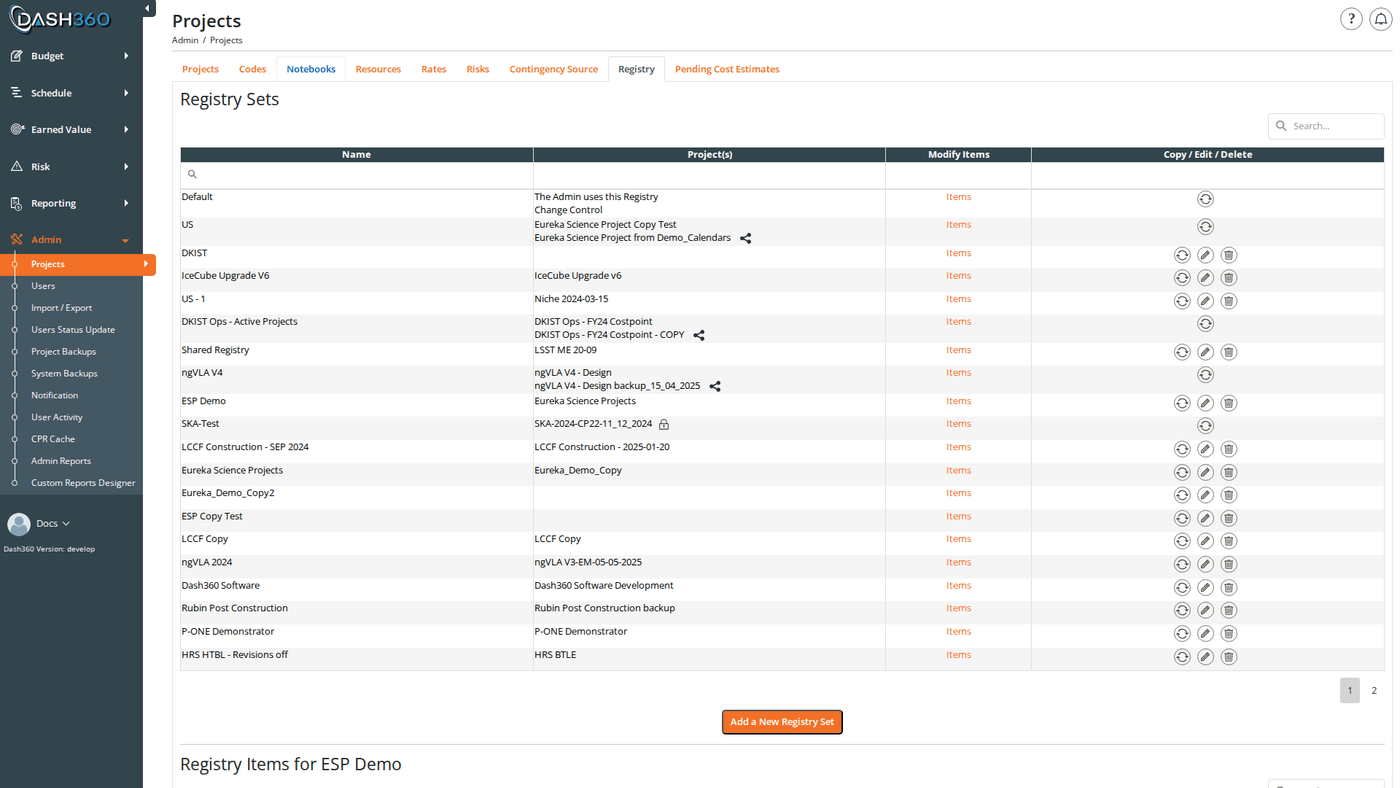Expand the Budget menu
Image resolution: width=1400 pixels, height=788 pixels.
click(x=71, y=56)
